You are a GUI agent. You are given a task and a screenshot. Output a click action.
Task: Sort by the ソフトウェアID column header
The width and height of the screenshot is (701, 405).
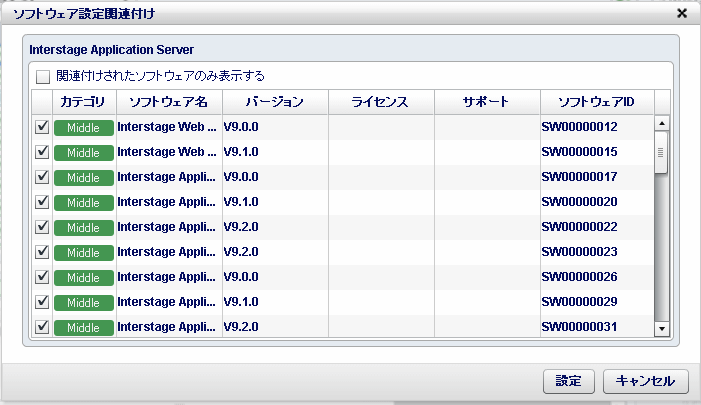(597, 102)
